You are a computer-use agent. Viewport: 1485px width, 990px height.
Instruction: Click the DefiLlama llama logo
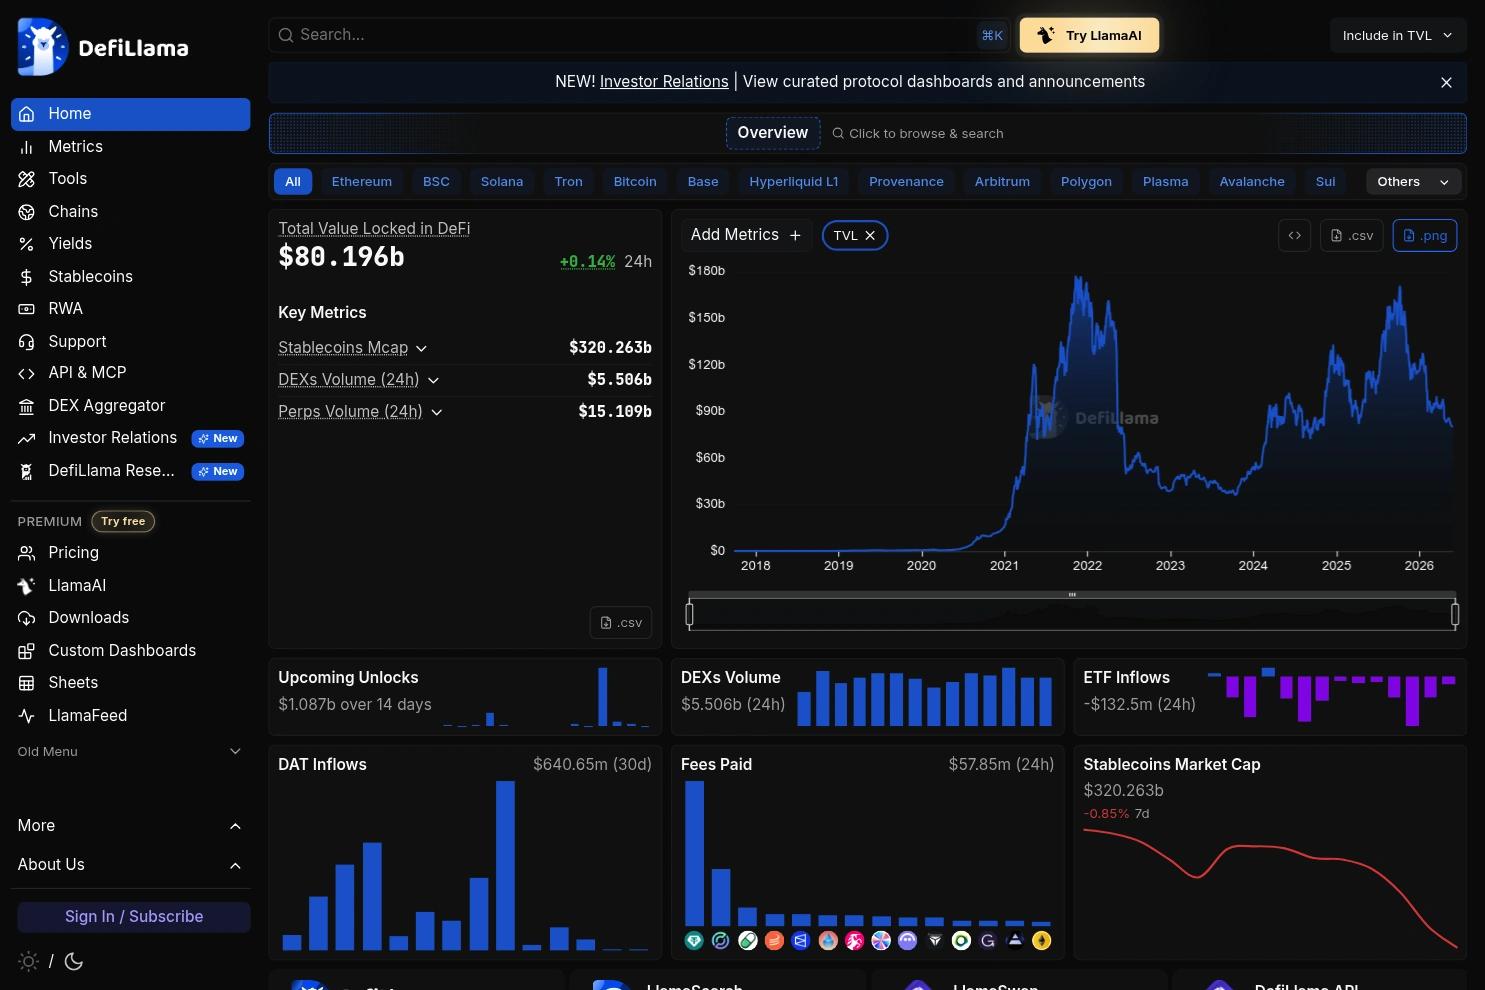pos(42,47)
